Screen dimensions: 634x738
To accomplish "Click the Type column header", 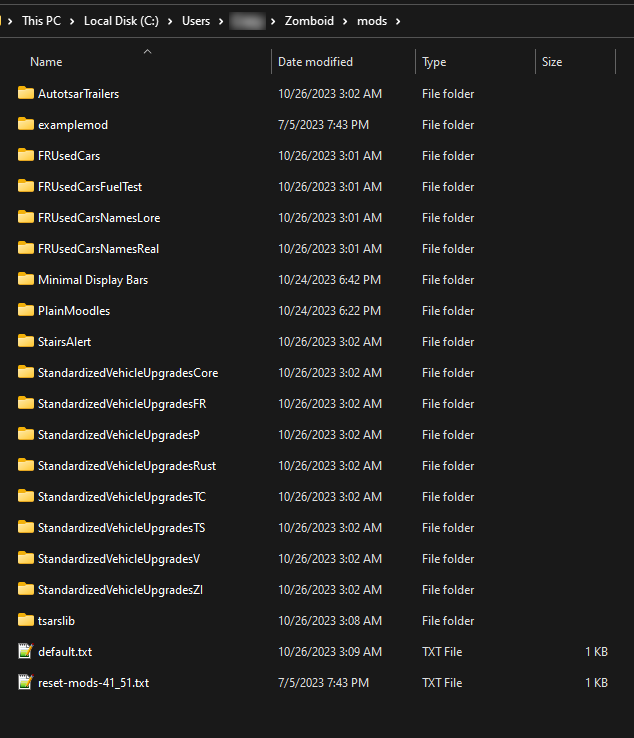I will coord(434,62).
